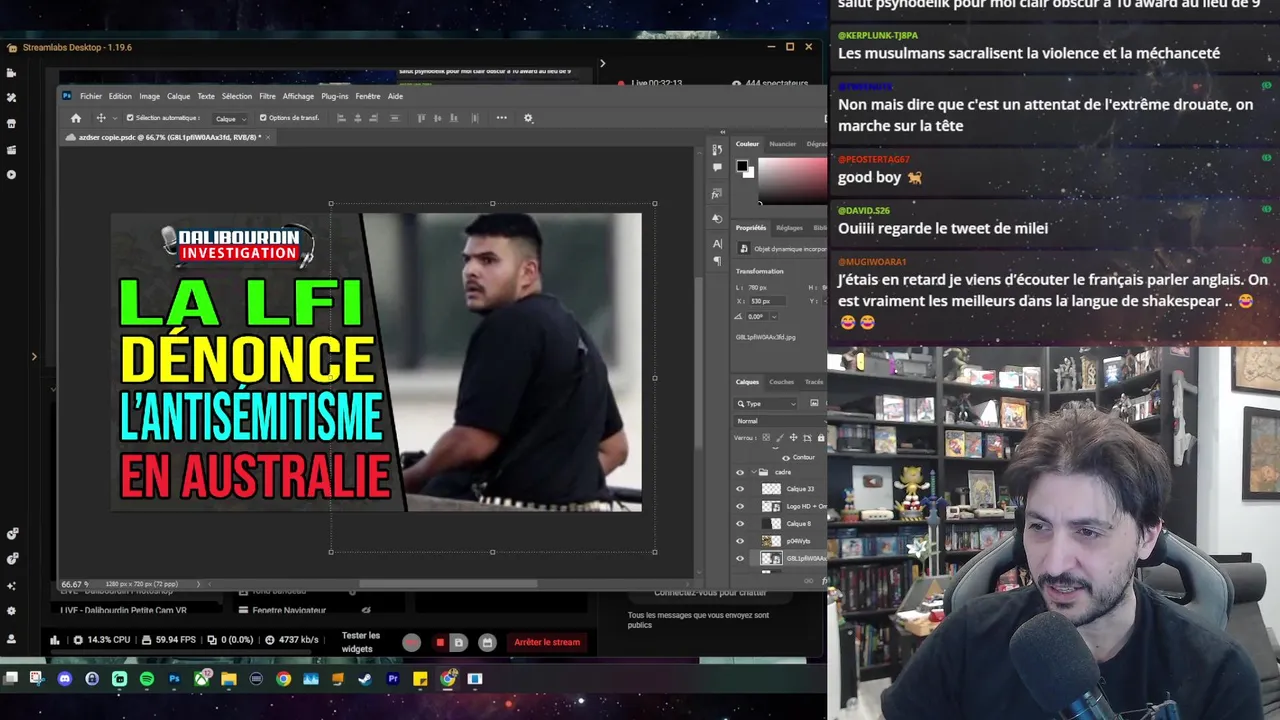Select LIVE - Dalibourdin Petite Cam VR scene
The image size is (1280, 720).
click(124, 610)
